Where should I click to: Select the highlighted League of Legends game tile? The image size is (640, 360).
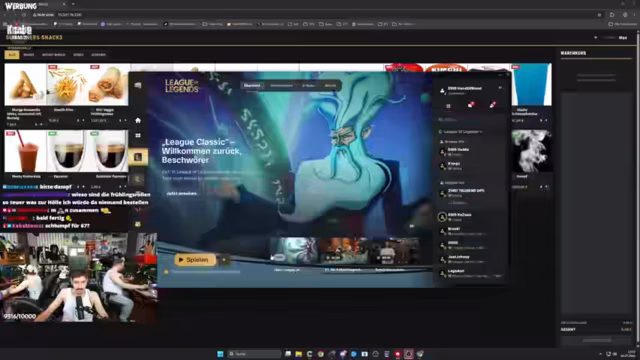tap(138, 157)
